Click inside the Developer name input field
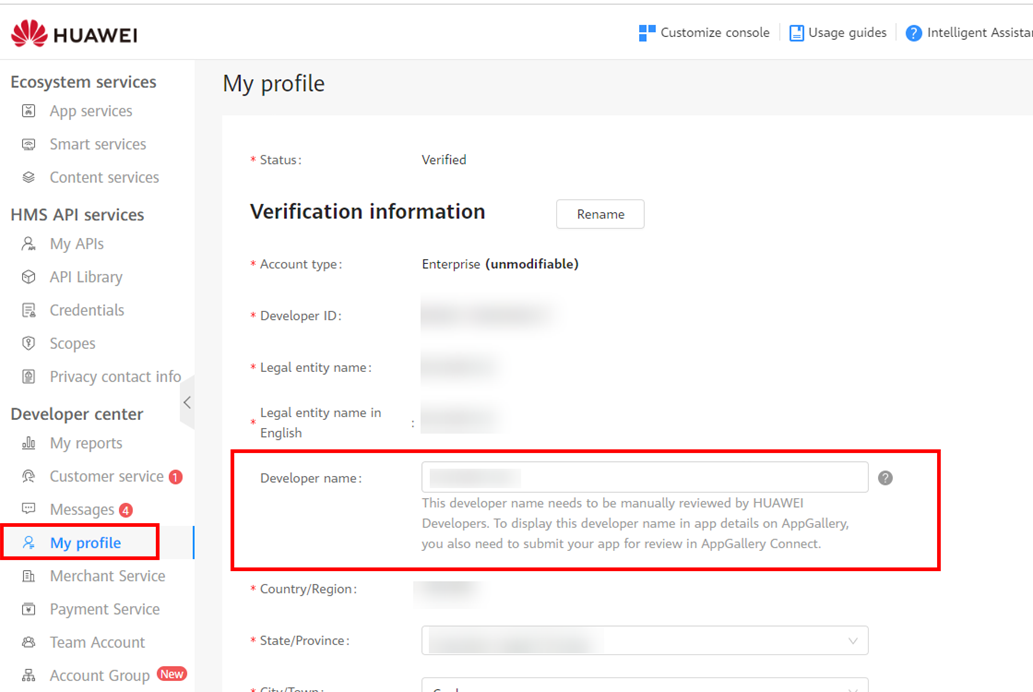This screenshot has height=692, width=1033. tap(644, 477)
